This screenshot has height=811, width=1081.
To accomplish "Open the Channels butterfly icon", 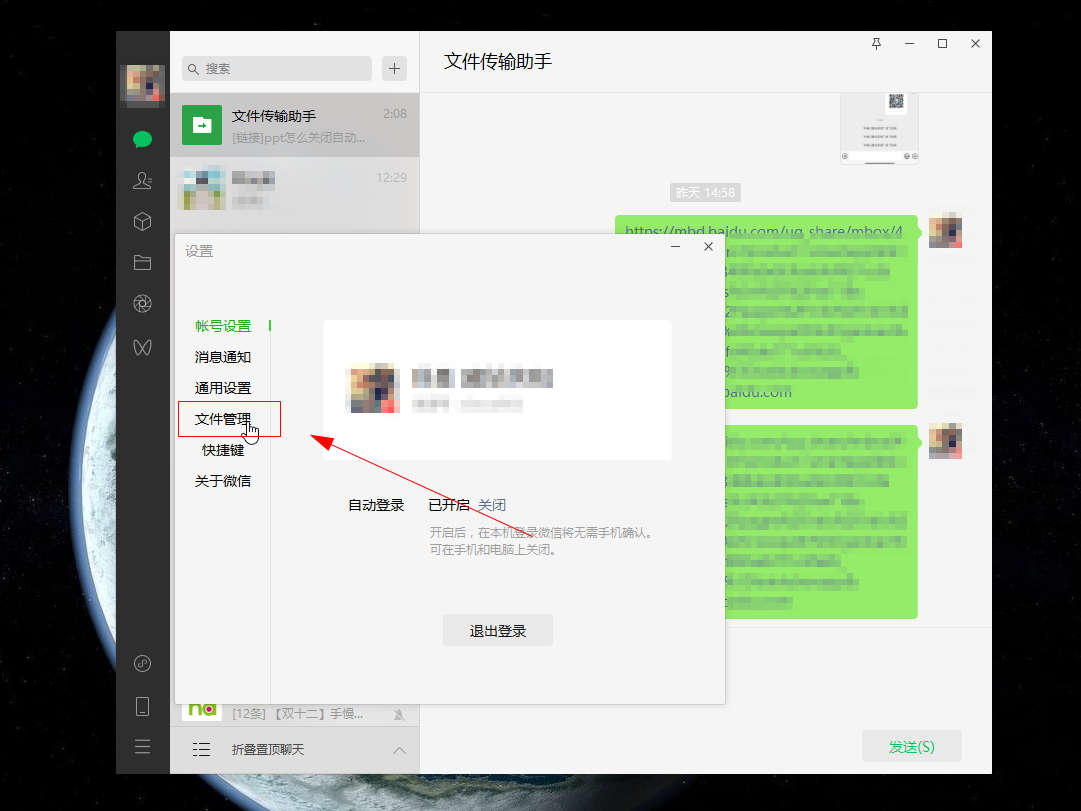I will pos(142,347).
